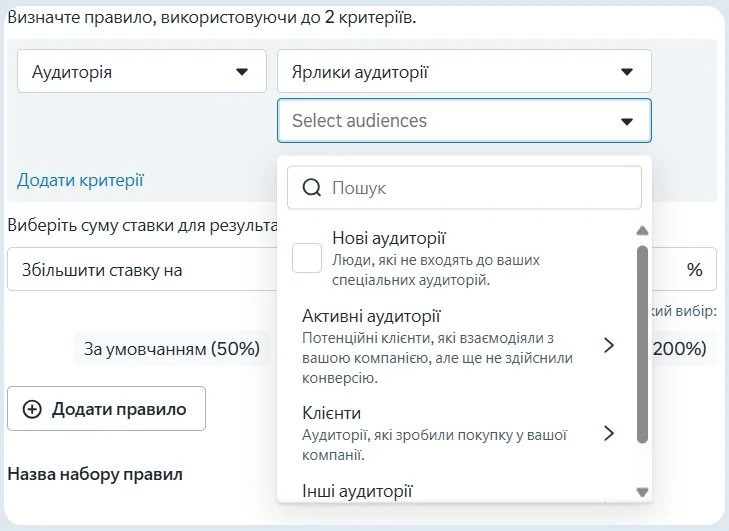This screenshot has width=729, height=531.
Task: Open the Ярлики аудиторії dropdown
Action: coord(464,71)
